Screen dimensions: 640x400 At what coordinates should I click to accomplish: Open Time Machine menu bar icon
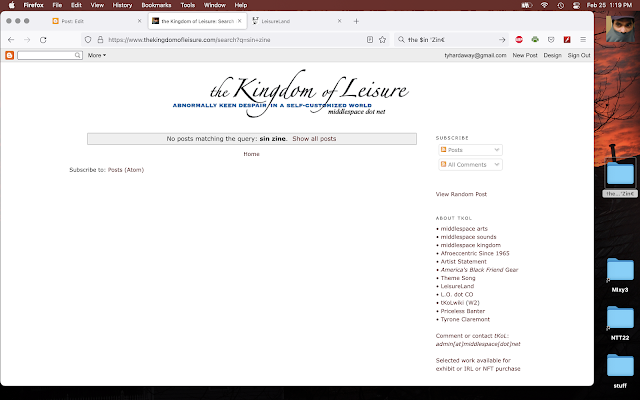tap(561, 5)
